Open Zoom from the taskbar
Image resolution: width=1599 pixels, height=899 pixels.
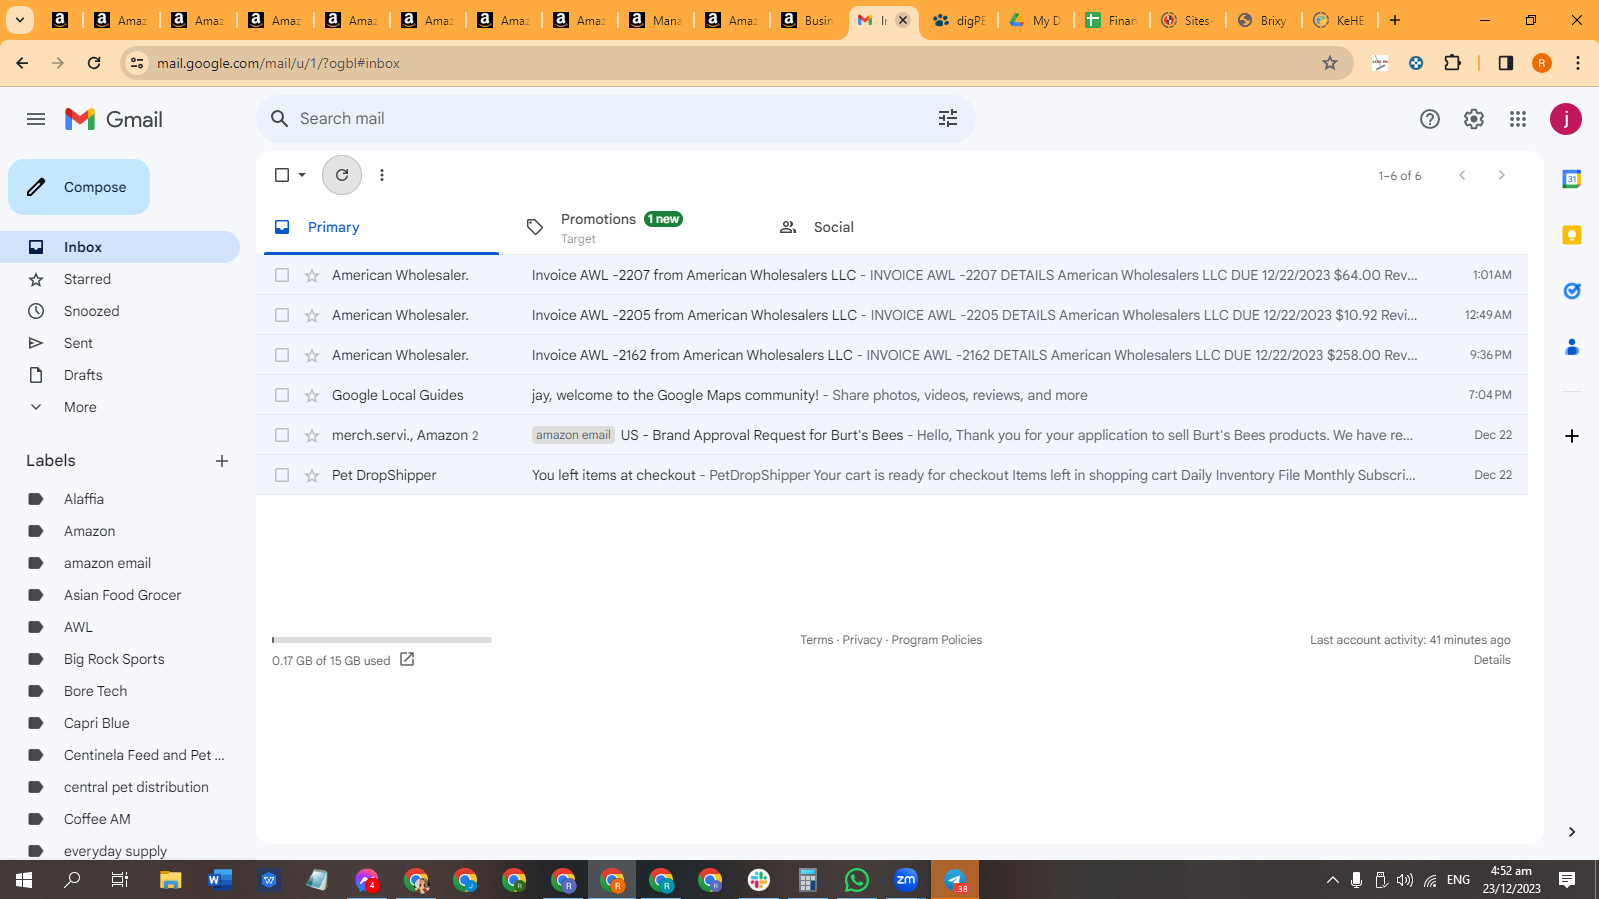[906, 880]
